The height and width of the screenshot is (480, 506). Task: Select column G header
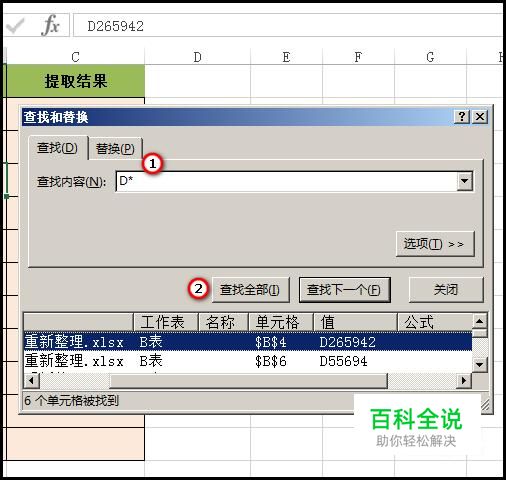[430, 57]
